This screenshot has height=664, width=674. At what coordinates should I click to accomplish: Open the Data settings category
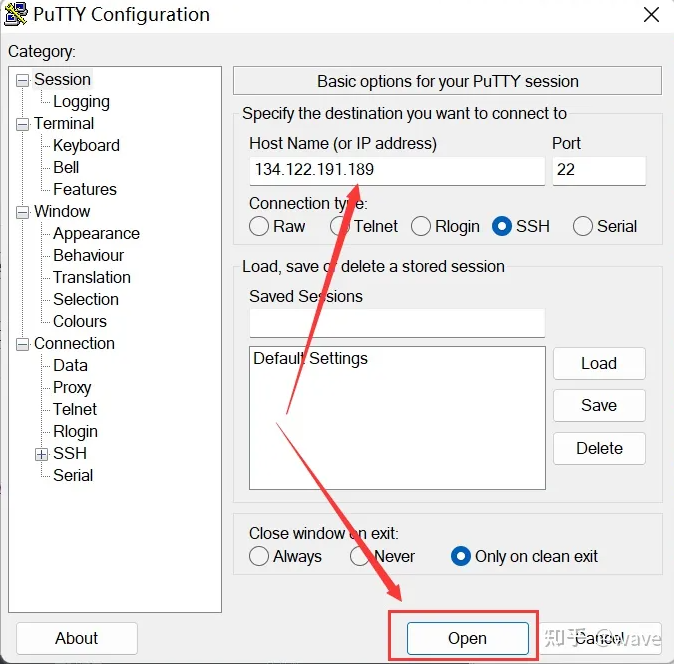click(x=70, y=366)
